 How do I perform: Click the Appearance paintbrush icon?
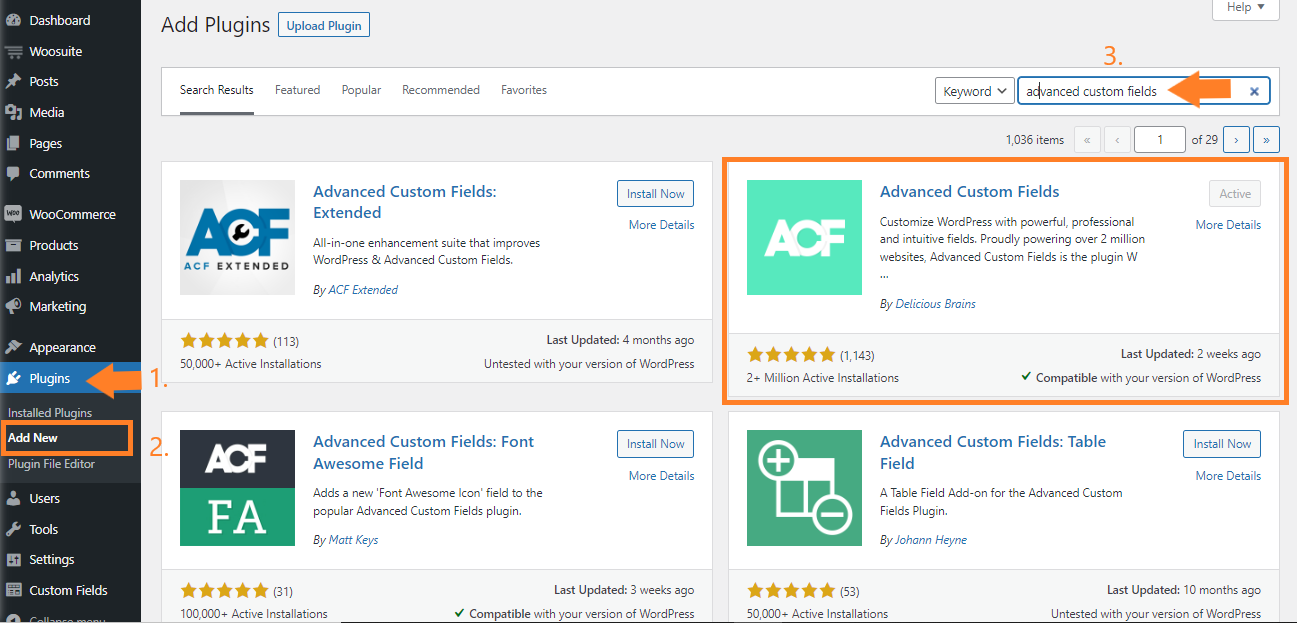click(x=14, y=347)
